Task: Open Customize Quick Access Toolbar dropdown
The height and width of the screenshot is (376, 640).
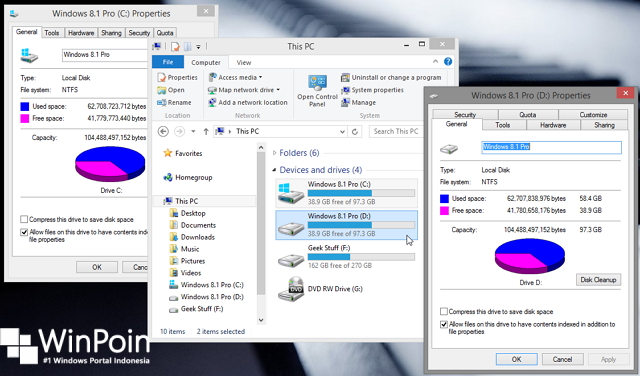Action: point(198,47)
